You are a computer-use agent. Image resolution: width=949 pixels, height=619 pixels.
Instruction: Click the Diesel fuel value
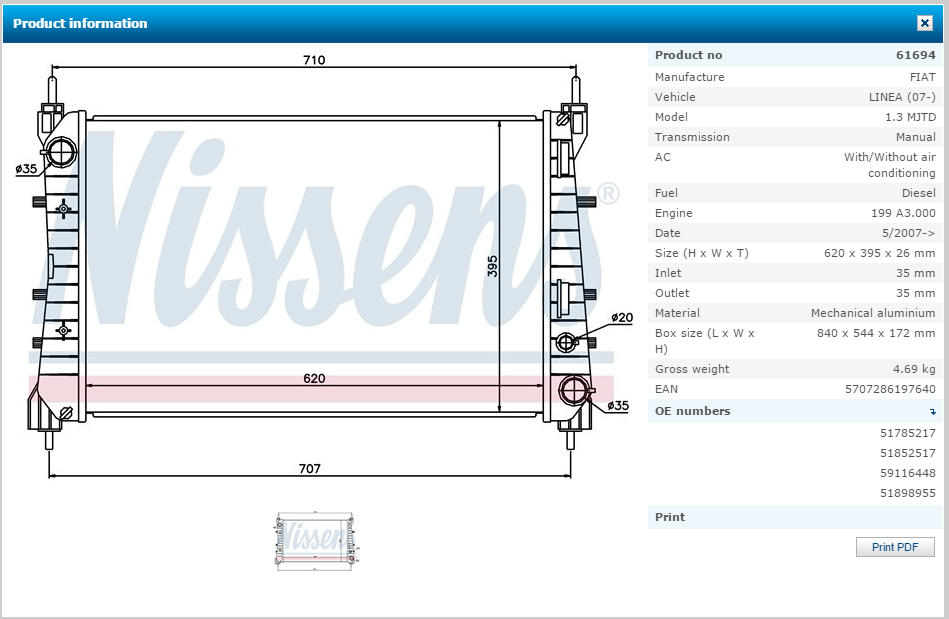918,193
